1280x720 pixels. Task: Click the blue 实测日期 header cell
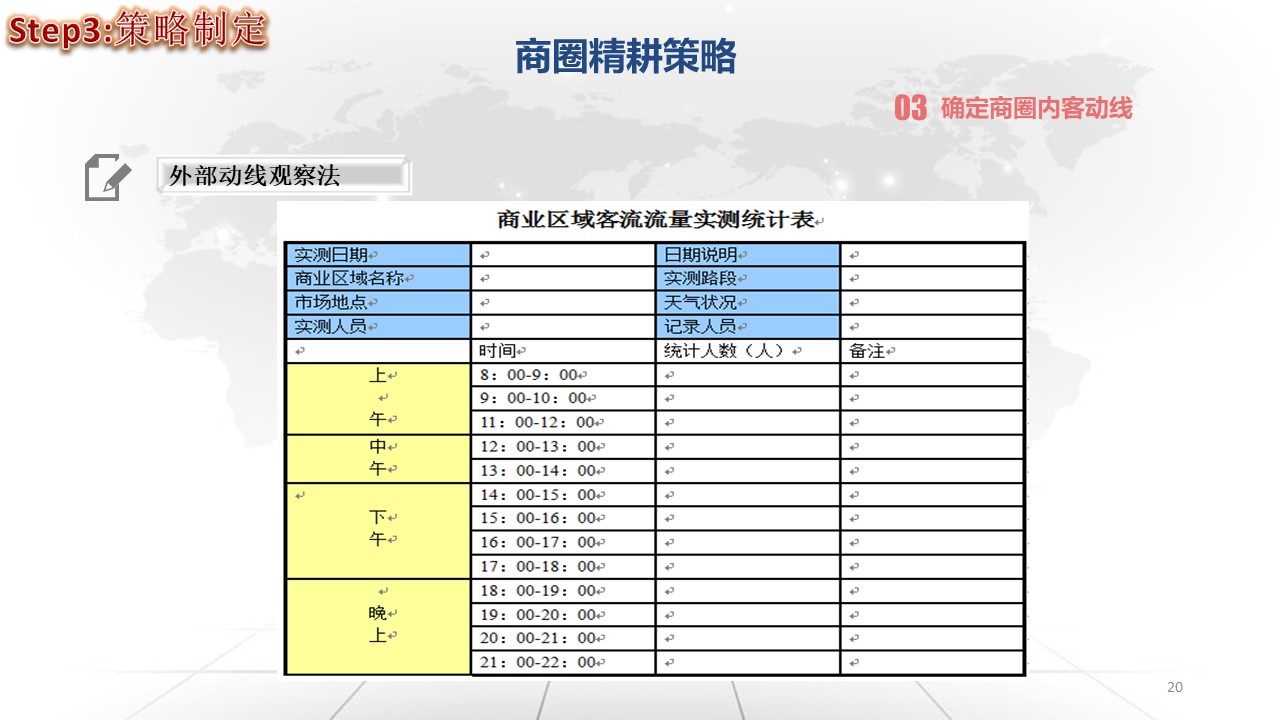click(x=377, y=255)
